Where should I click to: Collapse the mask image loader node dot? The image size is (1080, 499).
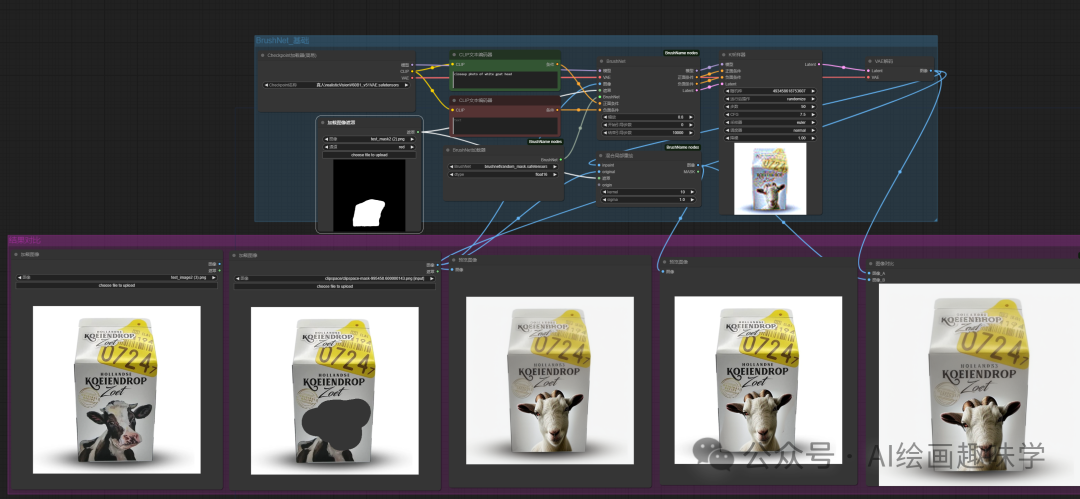tap(322, 122)
